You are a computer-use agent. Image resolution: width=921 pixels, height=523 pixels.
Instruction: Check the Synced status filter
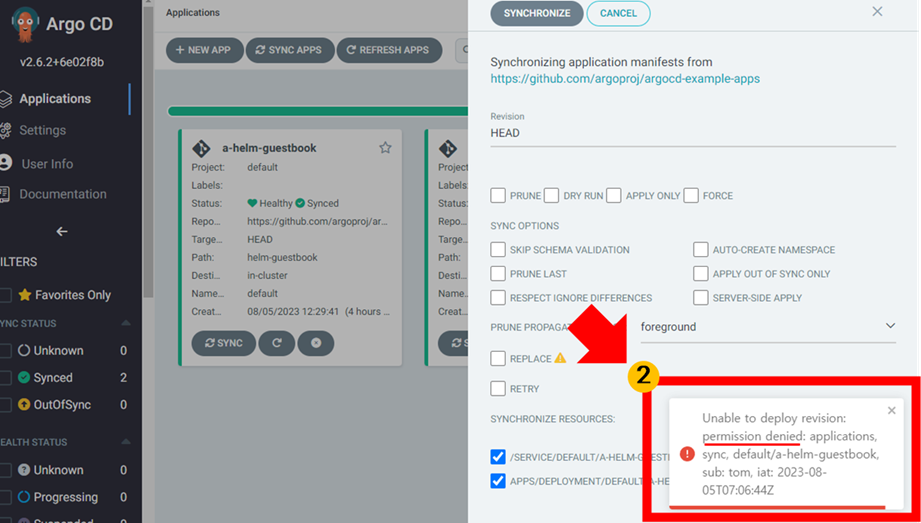6,378
